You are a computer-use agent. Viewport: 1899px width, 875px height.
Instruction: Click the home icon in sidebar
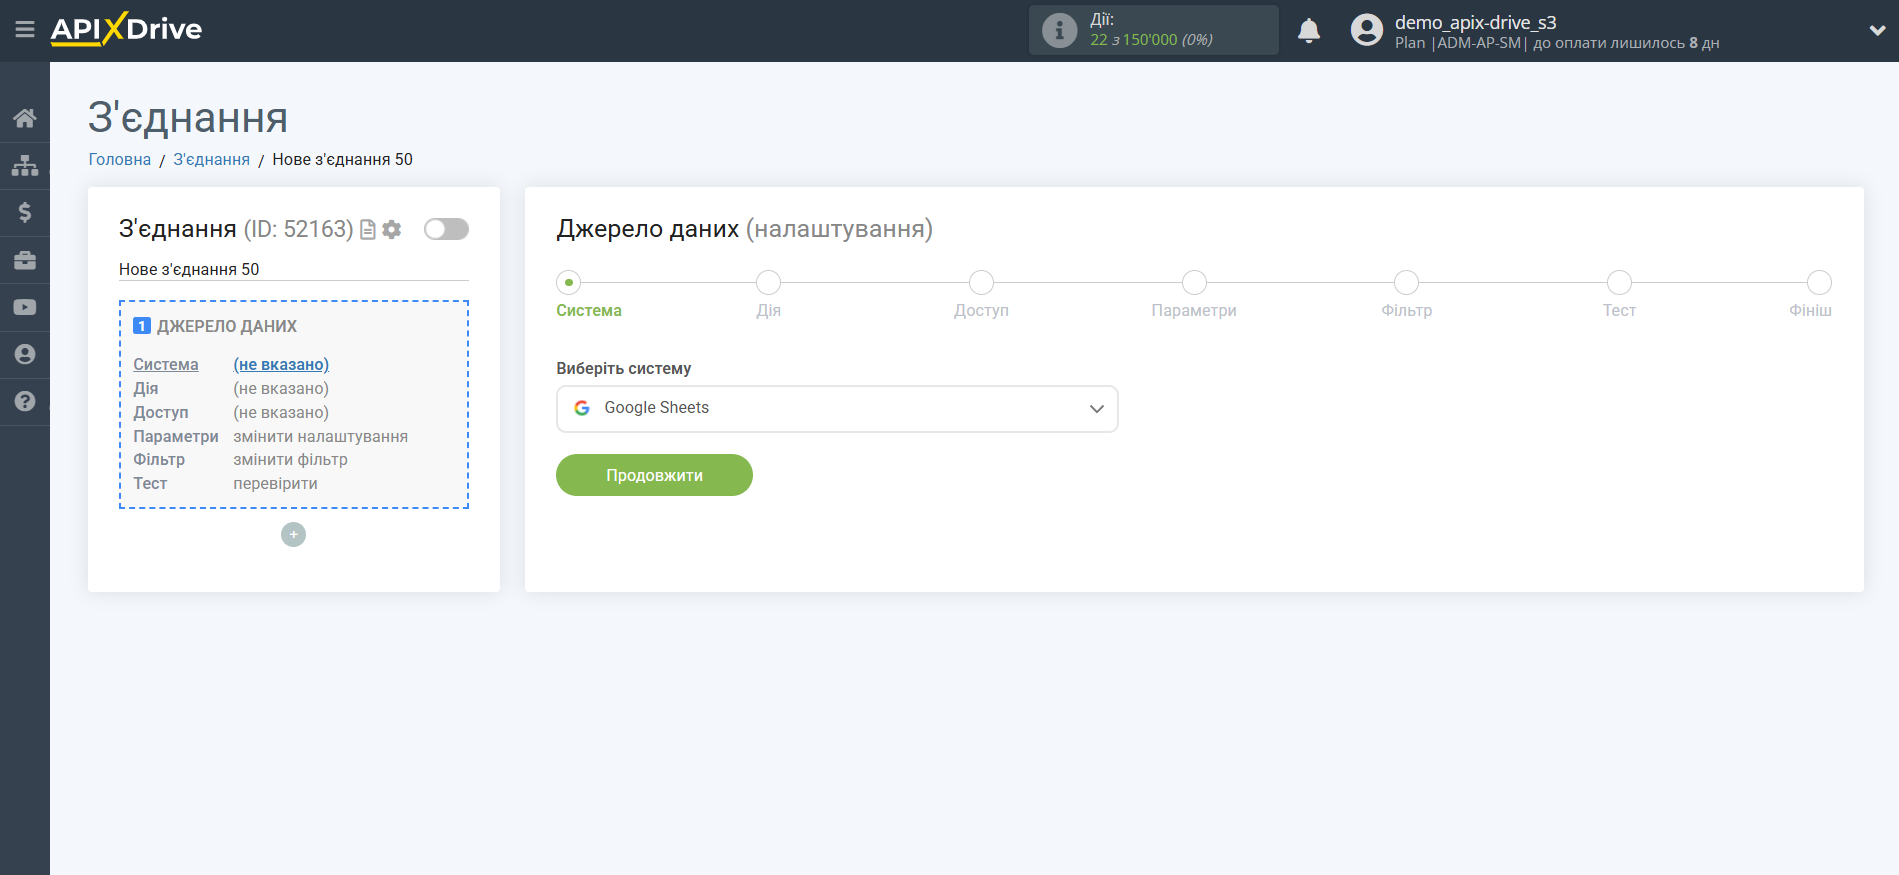(25, 118)
